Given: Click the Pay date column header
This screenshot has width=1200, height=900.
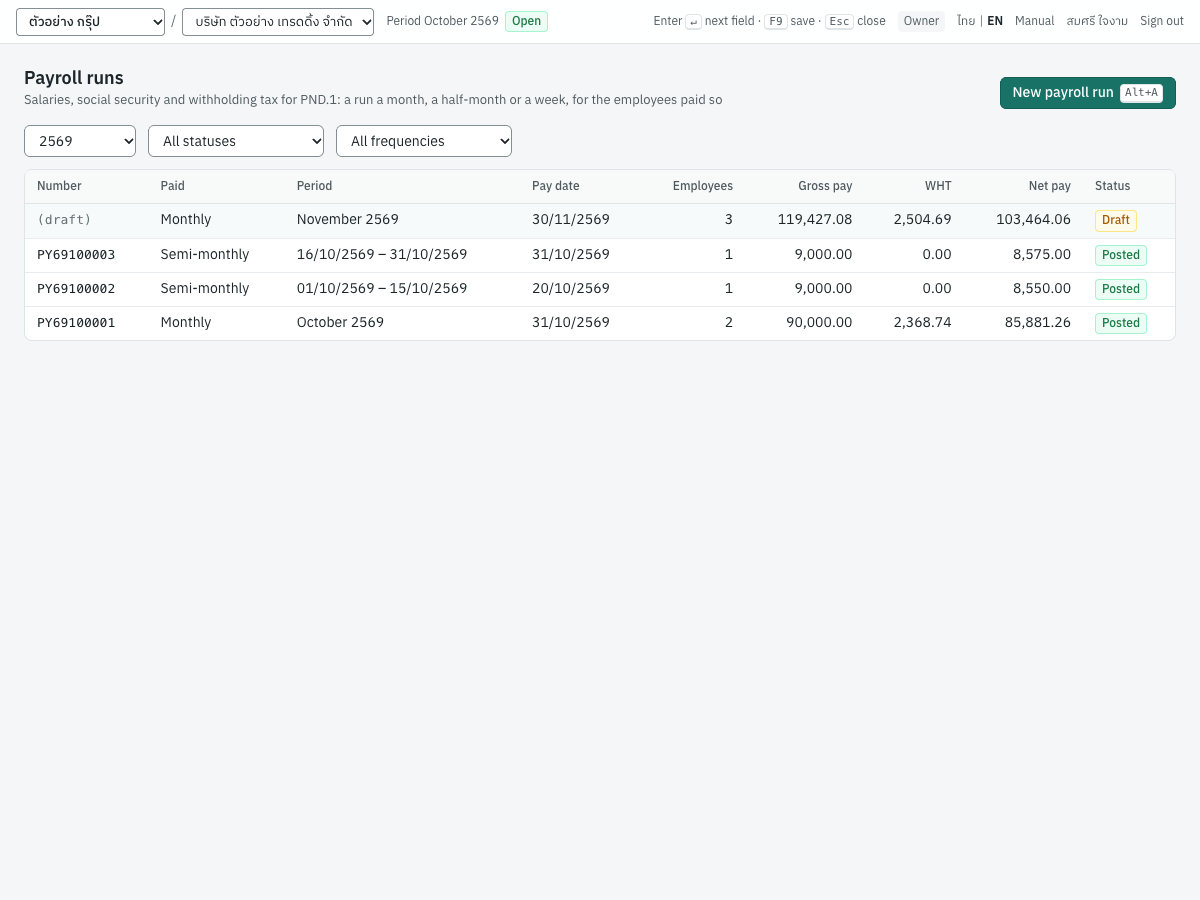Looking at the screenshot, I should pos(556,186).
